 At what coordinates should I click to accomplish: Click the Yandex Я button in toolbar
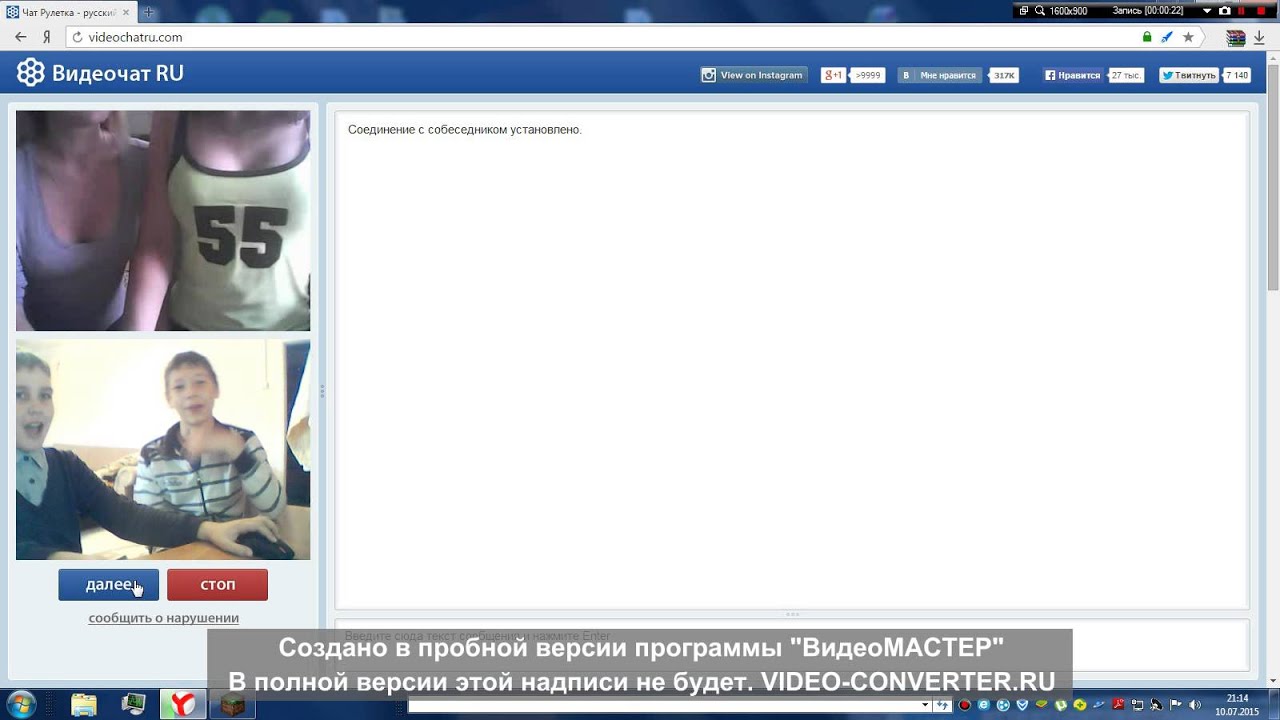[x=46, y=37]
